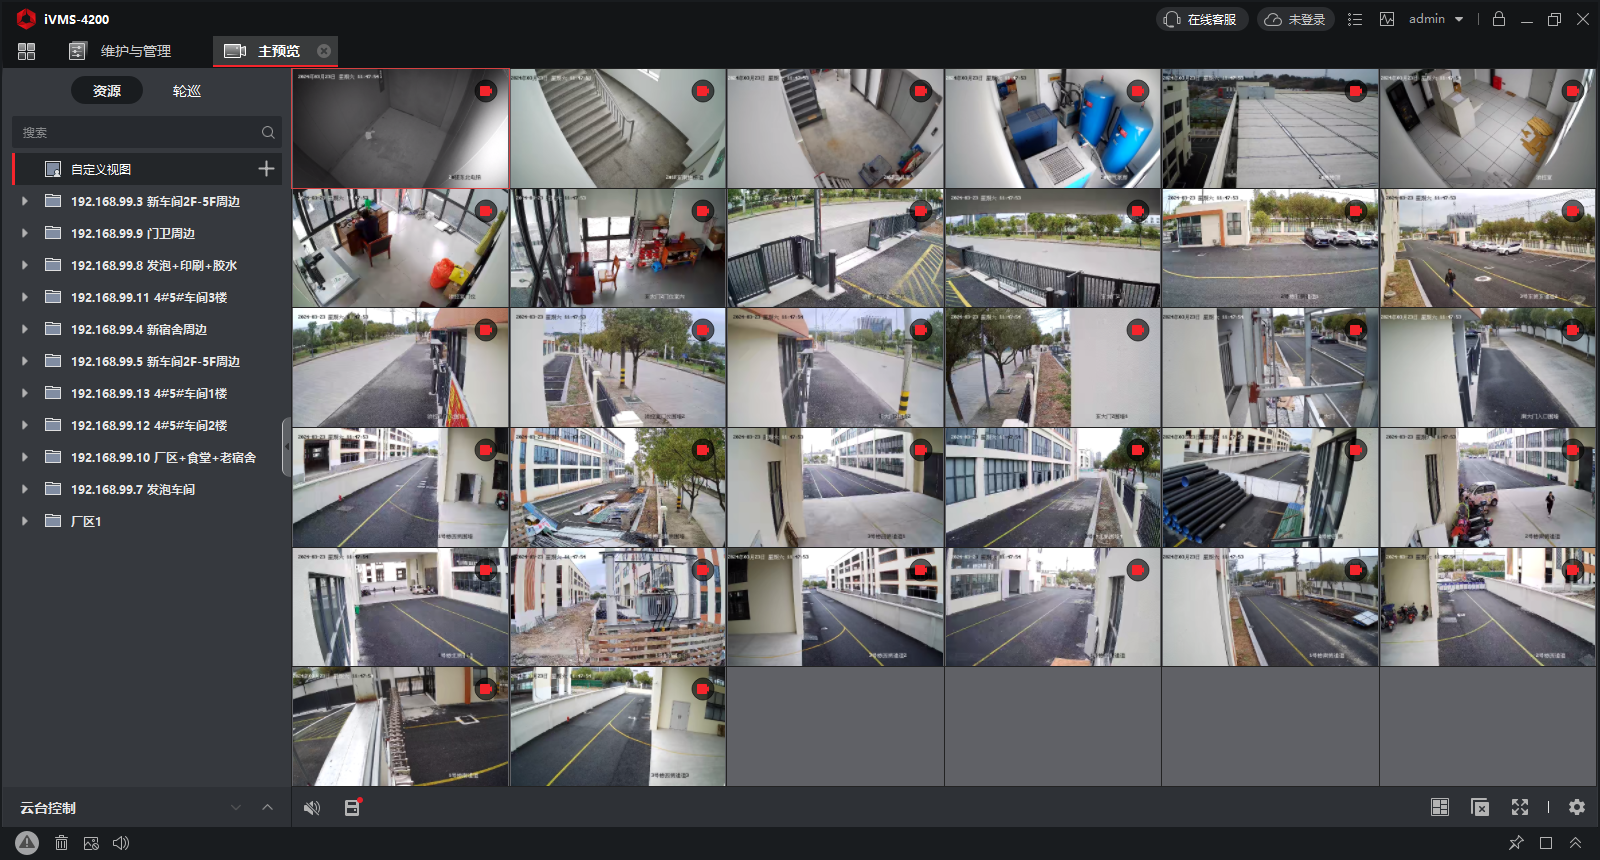Click the resource search field
This screenshot has height=860, width=1600.
pos(147,132)
